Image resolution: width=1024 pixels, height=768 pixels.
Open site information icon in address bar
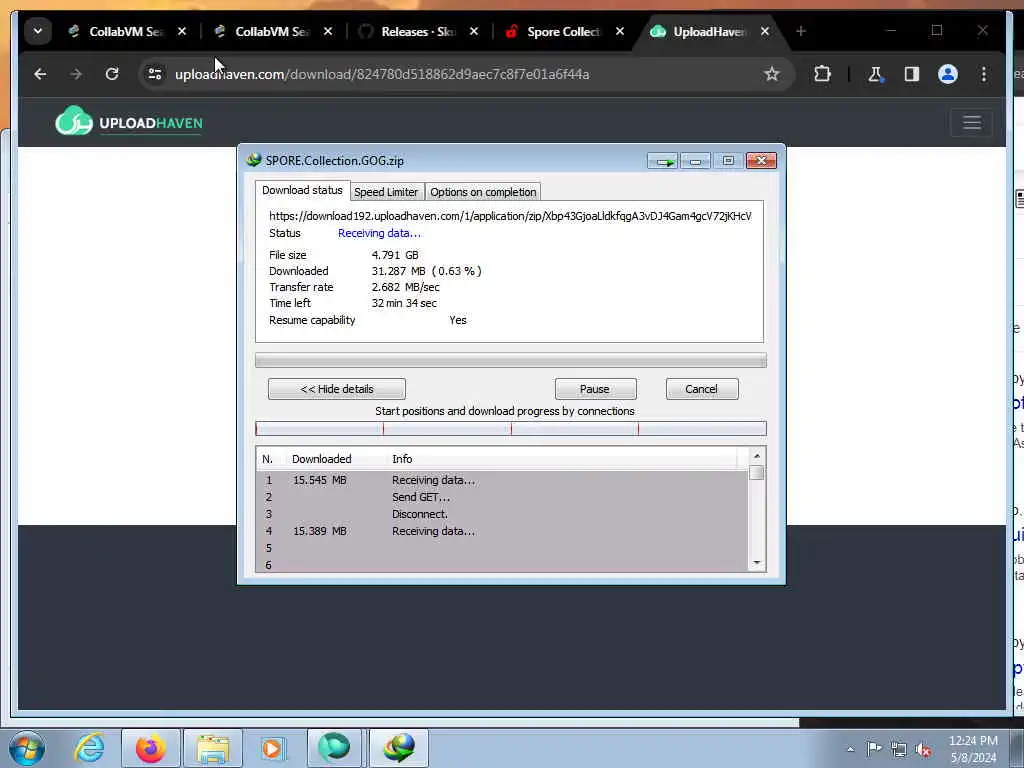click(155, 74)
